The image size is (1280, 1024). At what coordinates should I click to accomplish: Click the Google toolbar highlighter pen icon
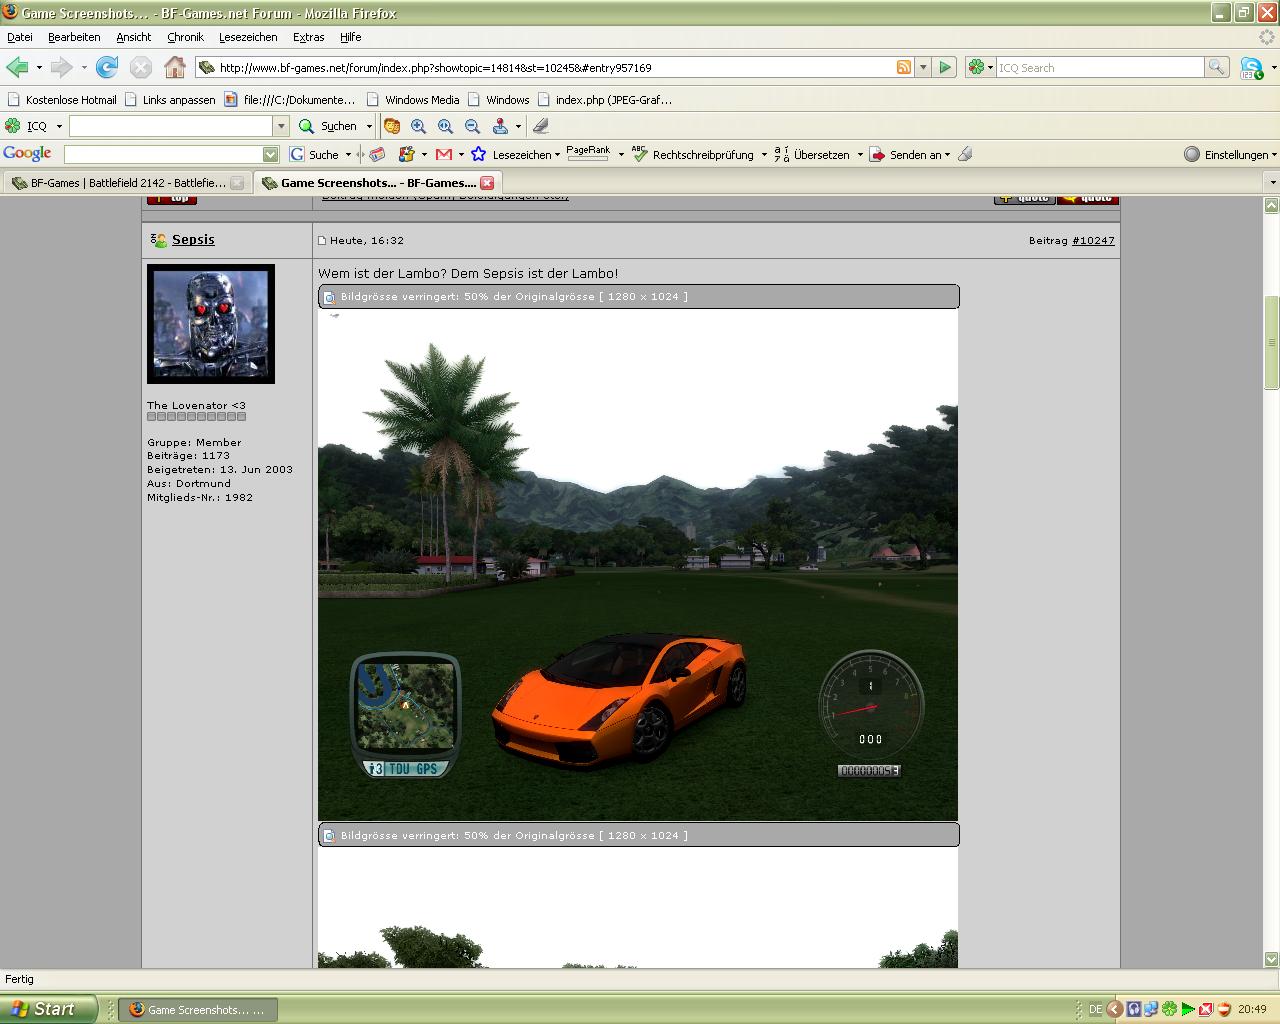[965, 154]
